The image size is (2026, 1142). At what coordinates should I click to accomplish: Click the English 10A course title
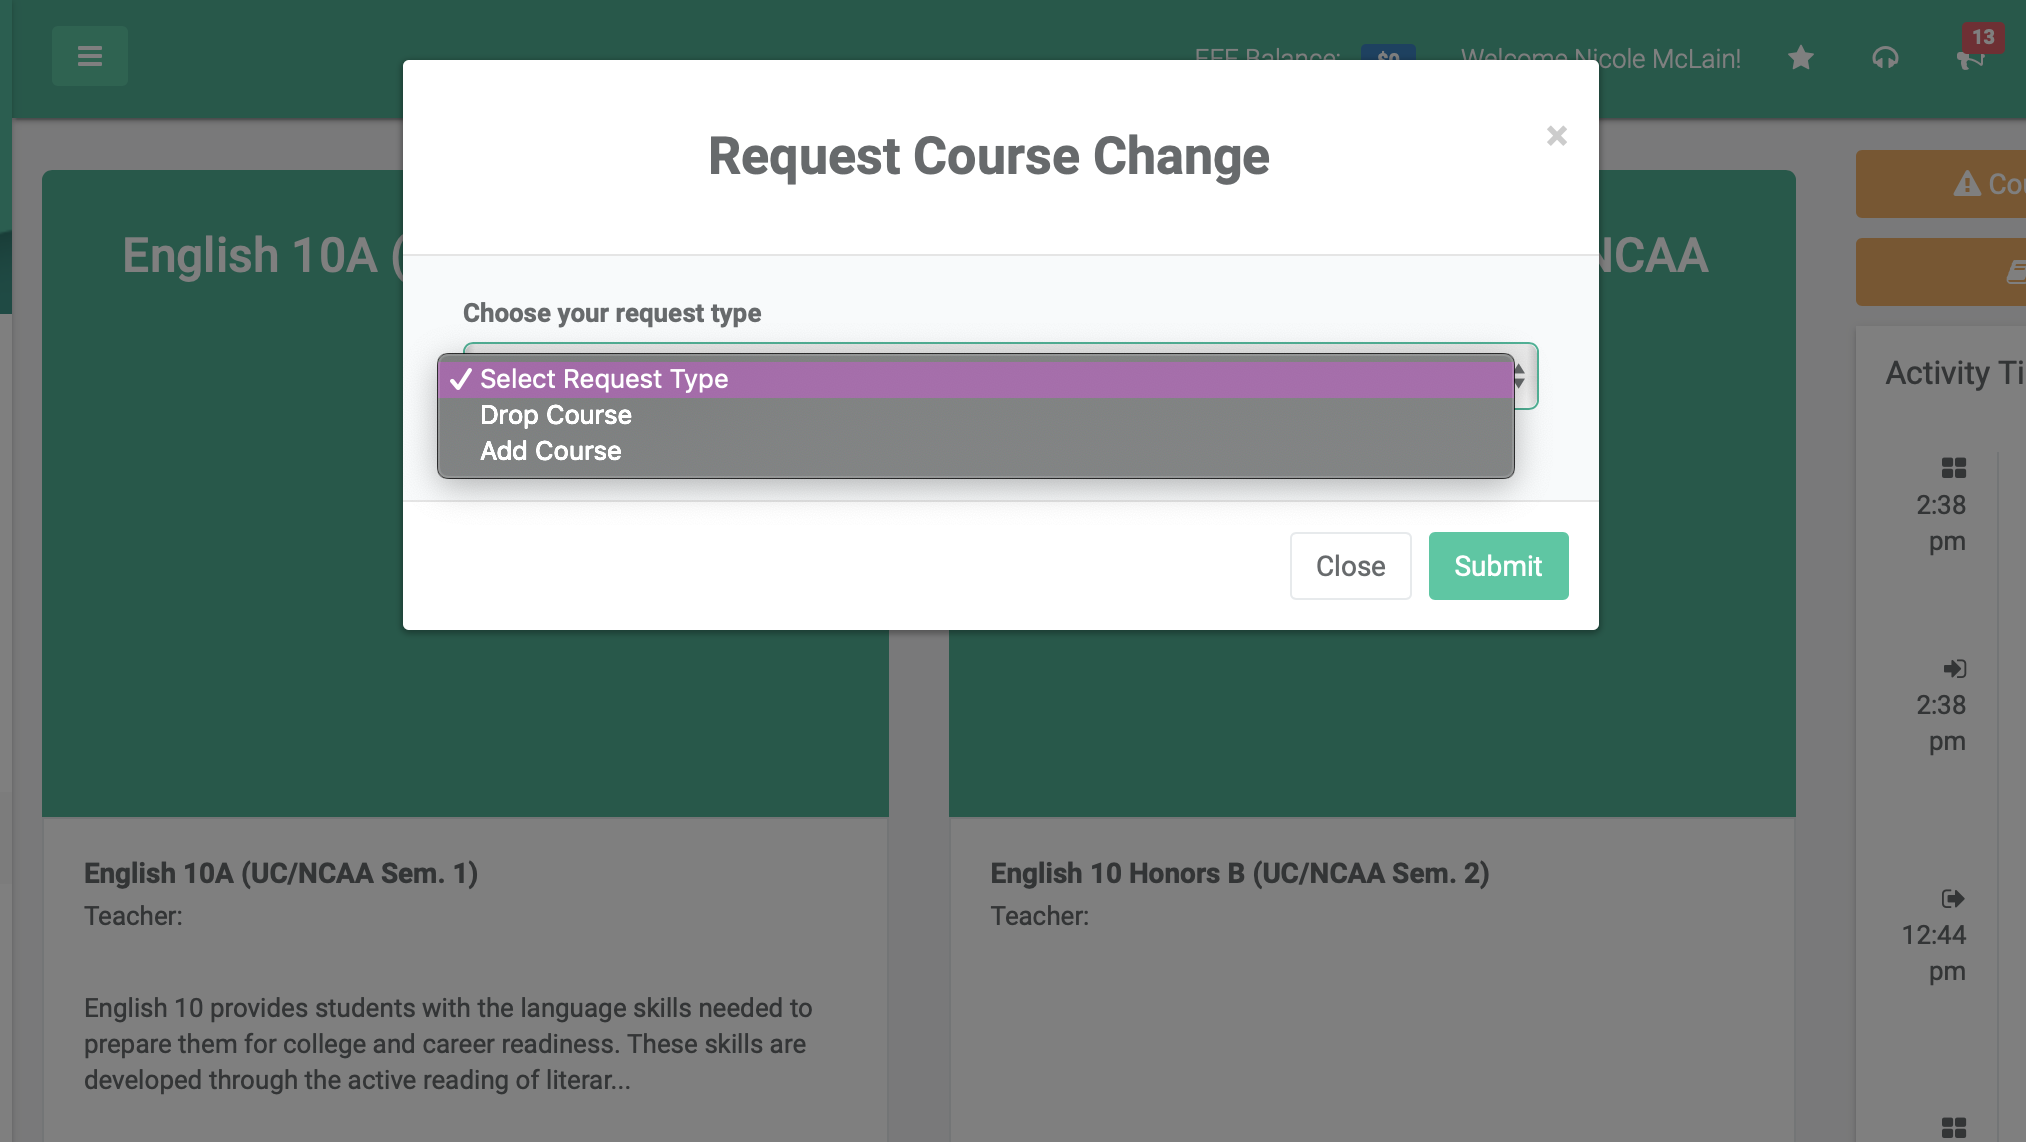[281, 873]
